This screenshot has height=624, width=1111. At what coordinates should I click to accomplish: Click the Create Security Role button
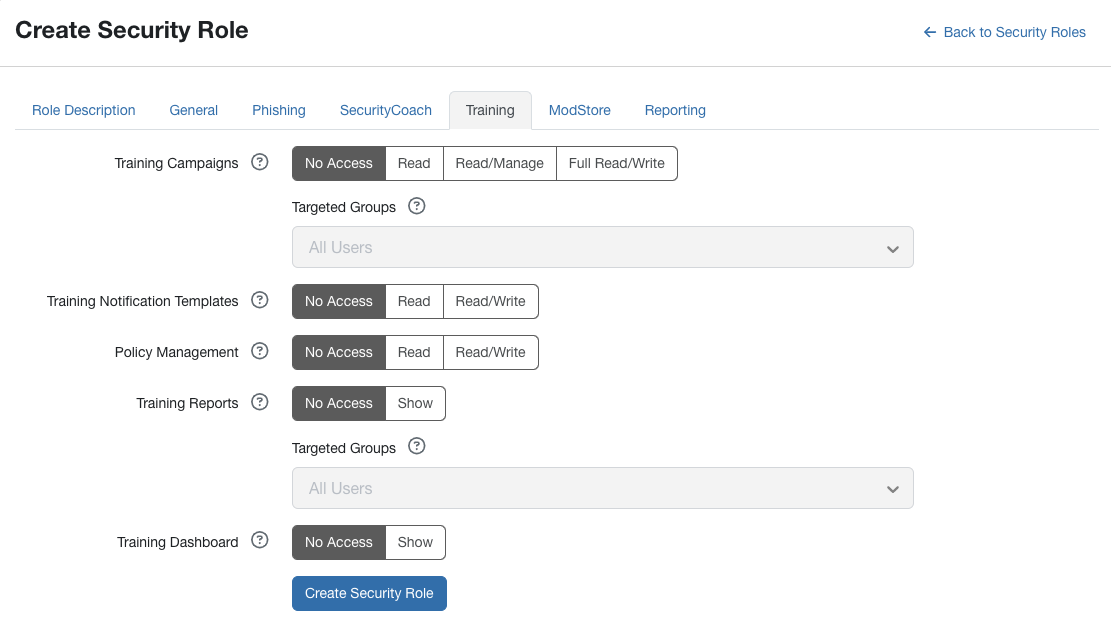369,593
